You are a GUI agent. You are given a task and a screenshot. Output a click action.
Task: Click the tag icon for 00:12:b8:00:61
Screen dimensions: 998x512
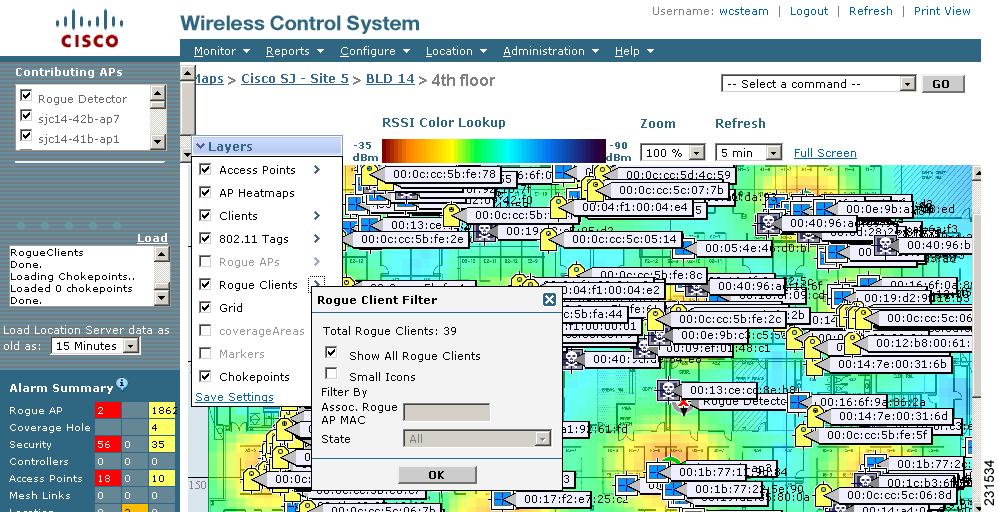click(x=853, y=344)
